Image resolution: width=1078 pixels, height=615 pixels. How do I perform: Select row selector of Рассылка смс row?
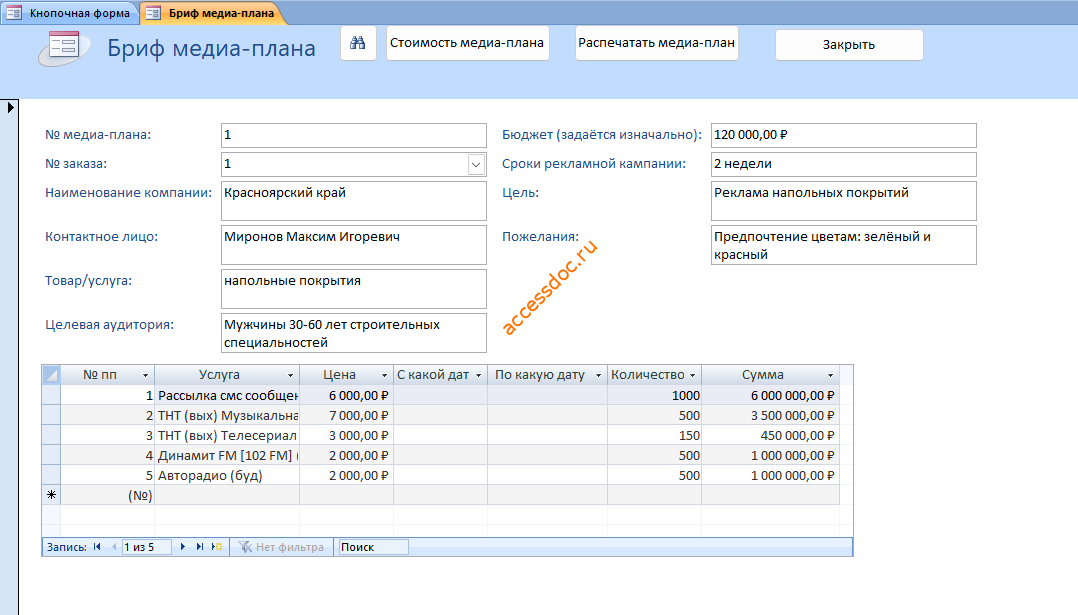(x=51, y=395)
